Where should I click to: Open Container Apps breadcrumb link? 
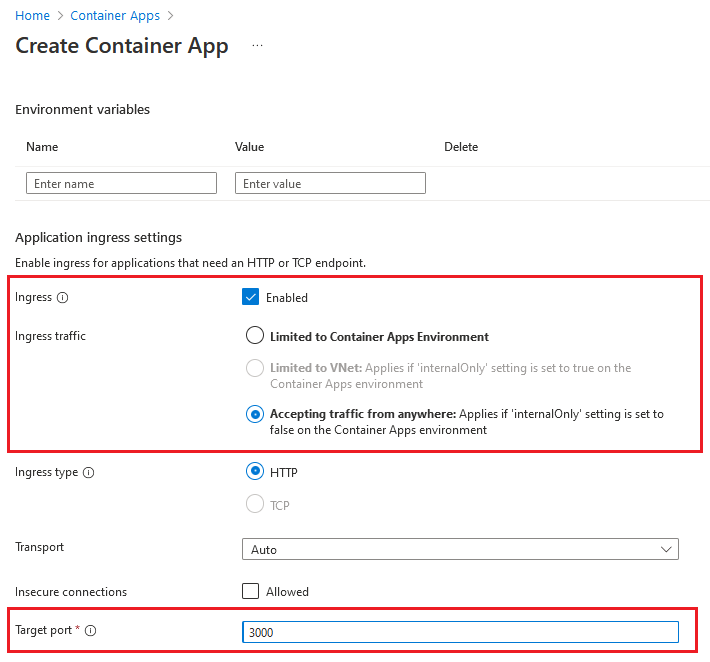[113, 16]
